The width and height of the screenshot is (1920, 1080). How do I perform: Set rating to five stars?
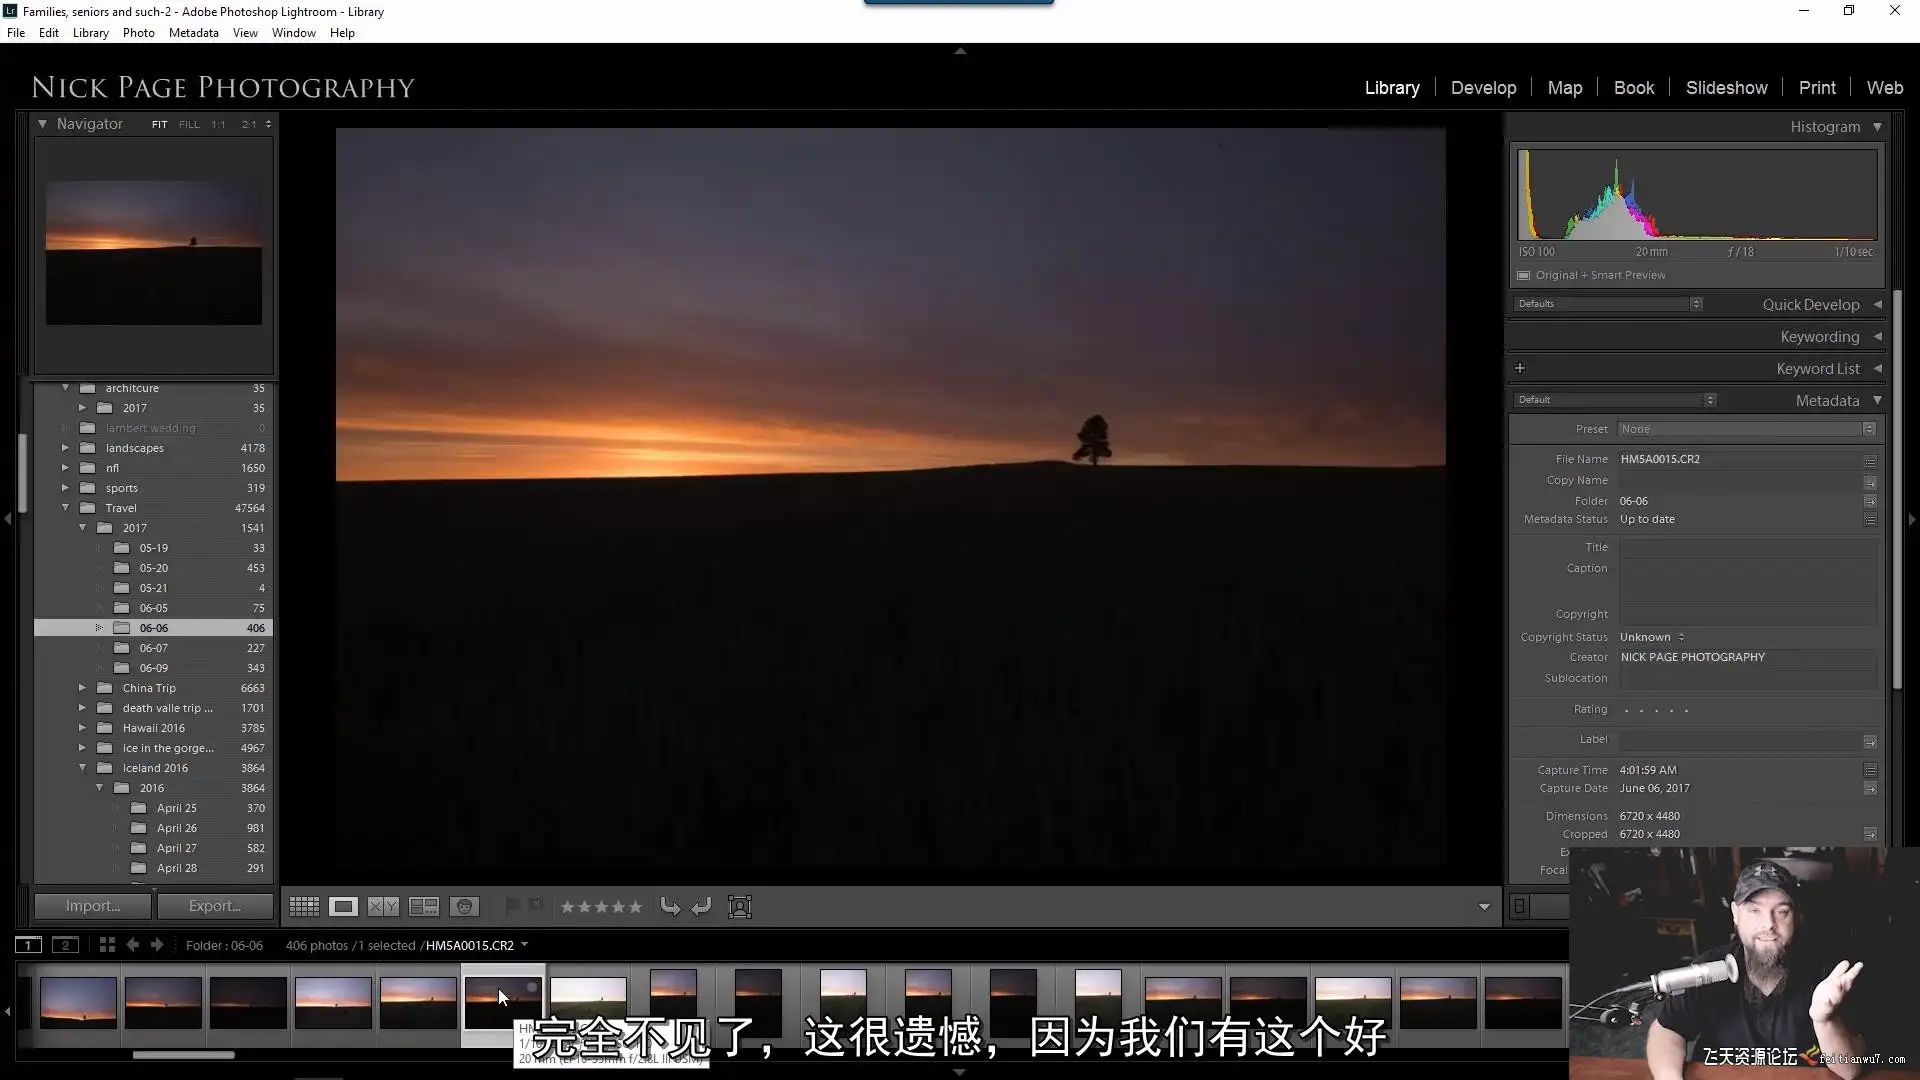coord(635,907)
